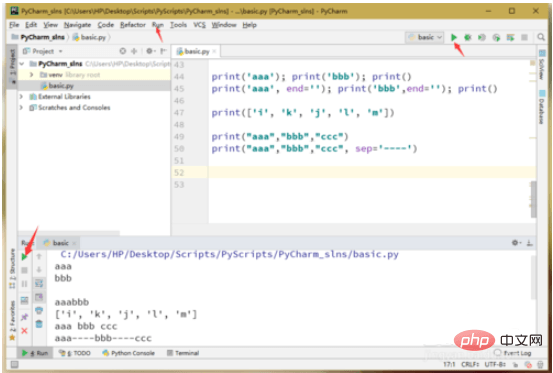Toggle the 1: Project side tab
Screen dimensions: 553x373
[x=12, y=67]
